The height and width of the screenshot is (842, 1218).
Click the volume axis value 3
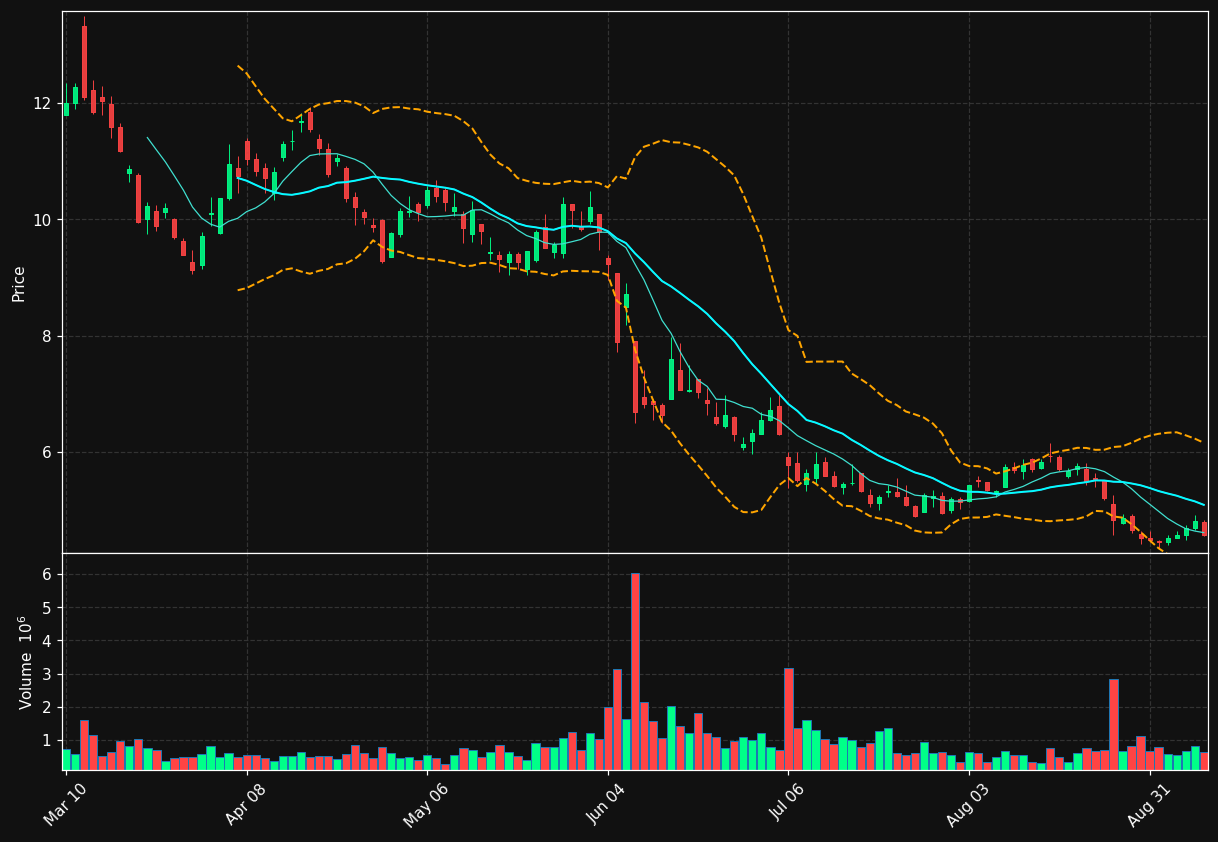click(47, 674)
